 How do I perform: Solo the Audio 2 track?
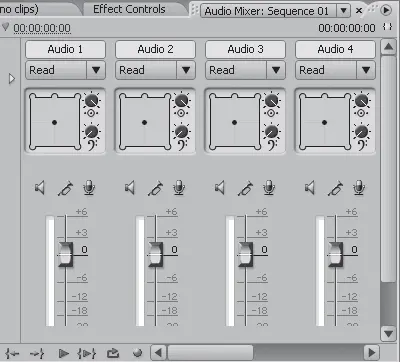pyautogui.click(x=155, y=188)
